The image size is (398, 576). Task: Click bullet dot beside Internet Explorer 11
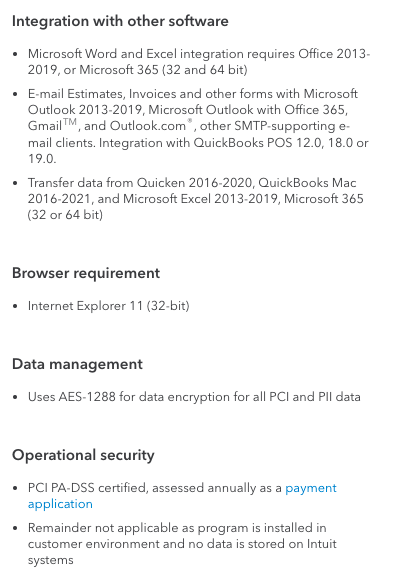point(15,307)
